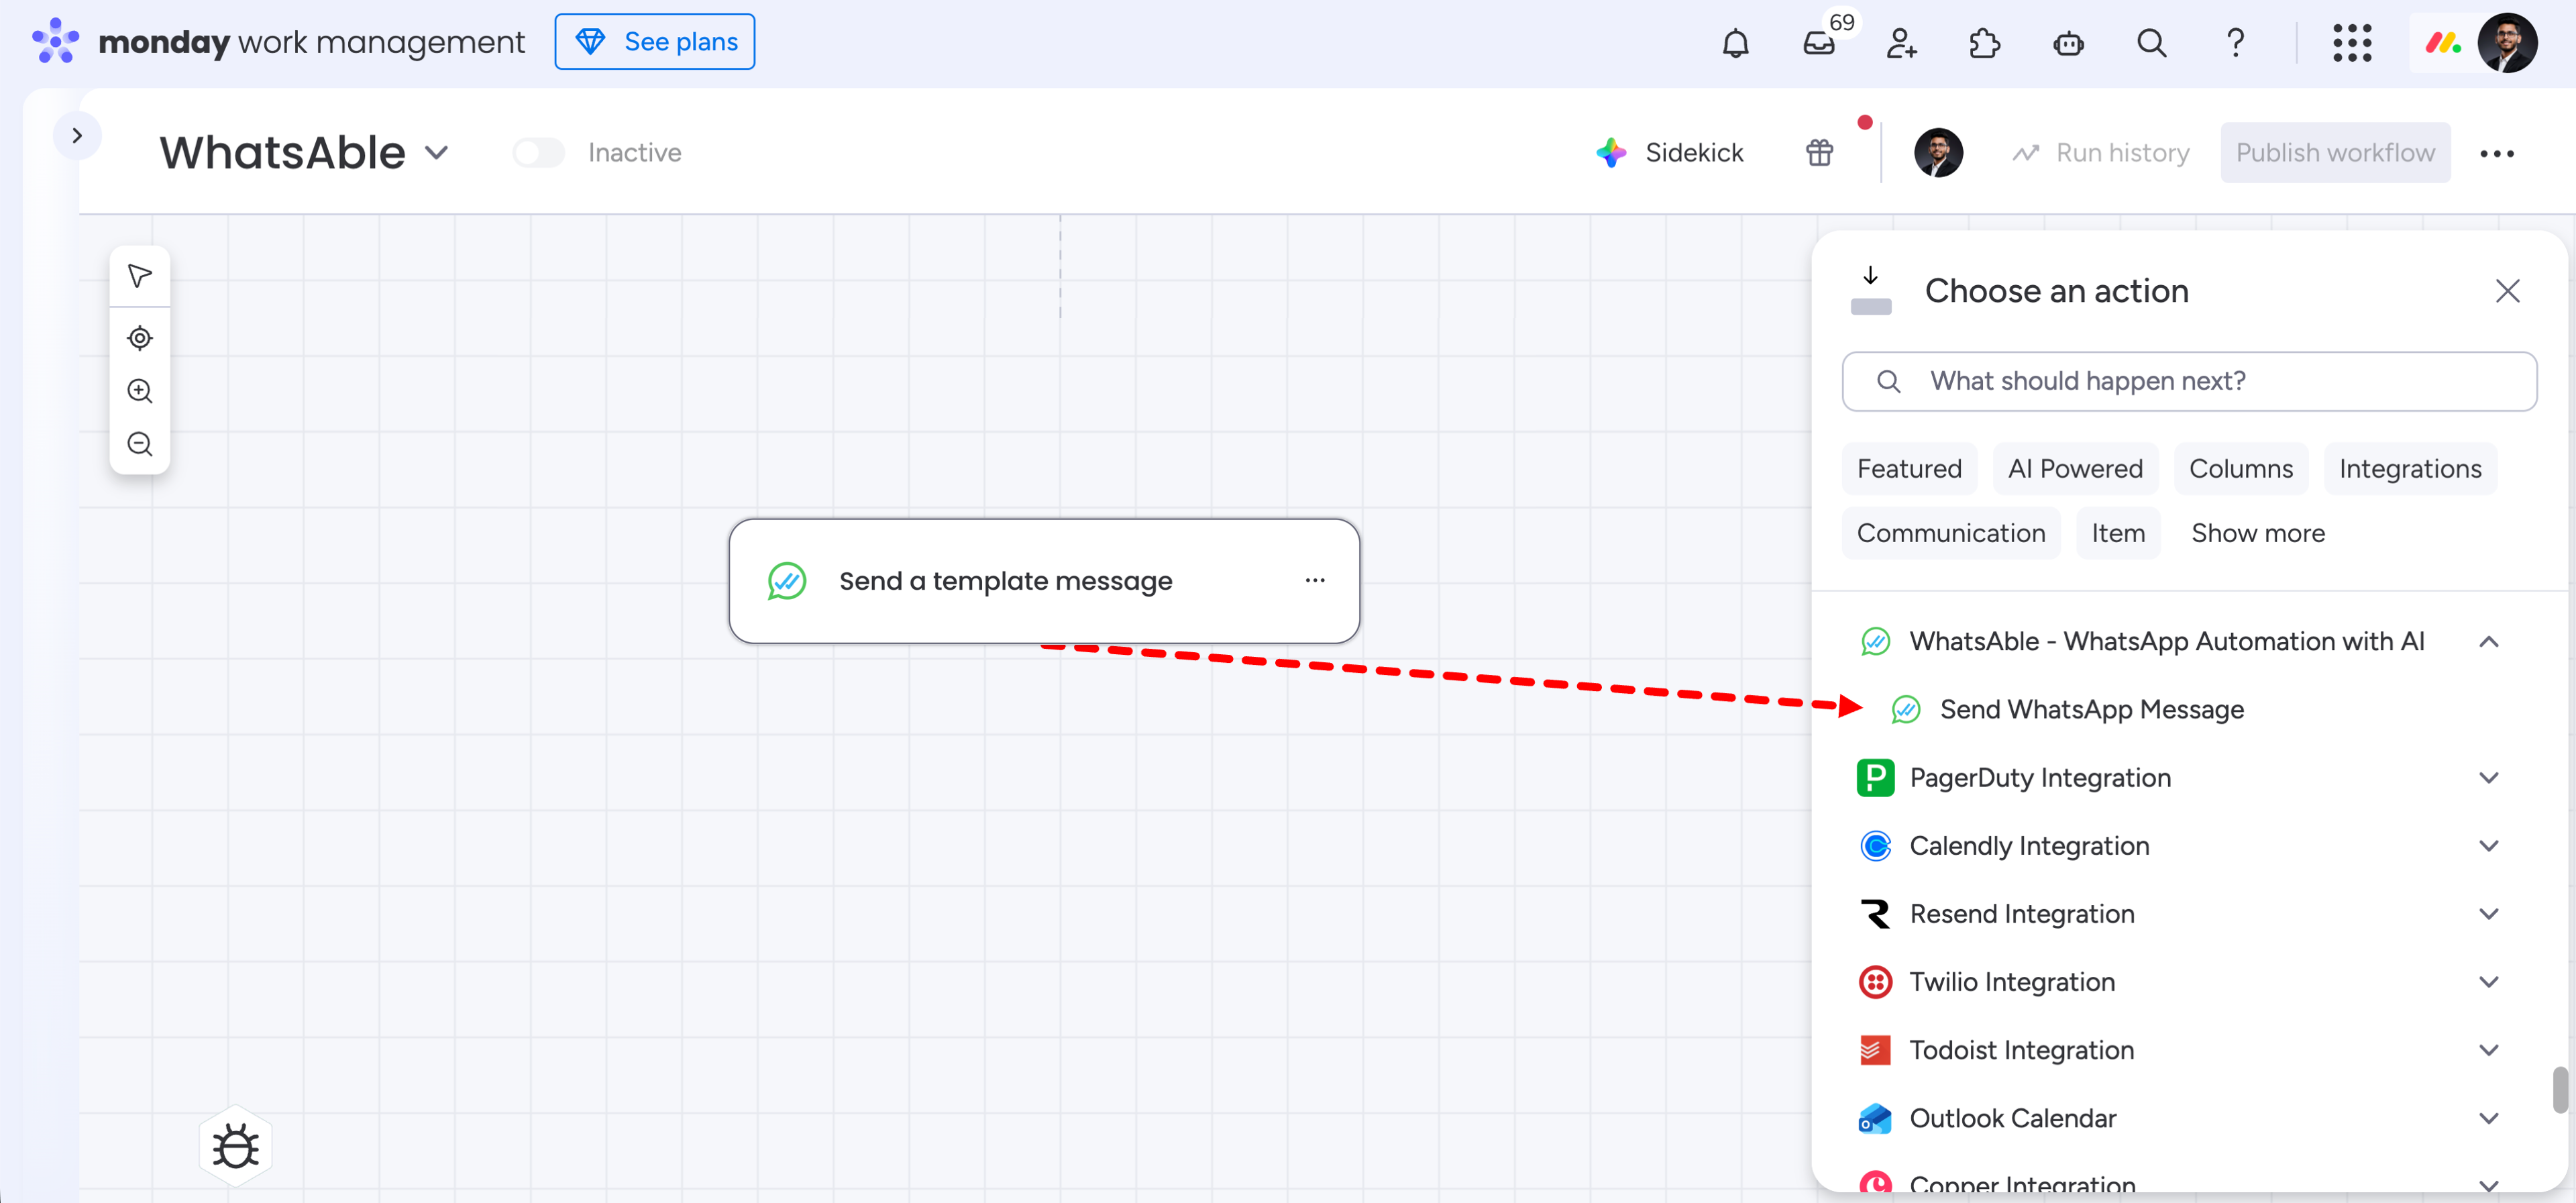Click the Publish workflow button

(x=2335, y=152)
